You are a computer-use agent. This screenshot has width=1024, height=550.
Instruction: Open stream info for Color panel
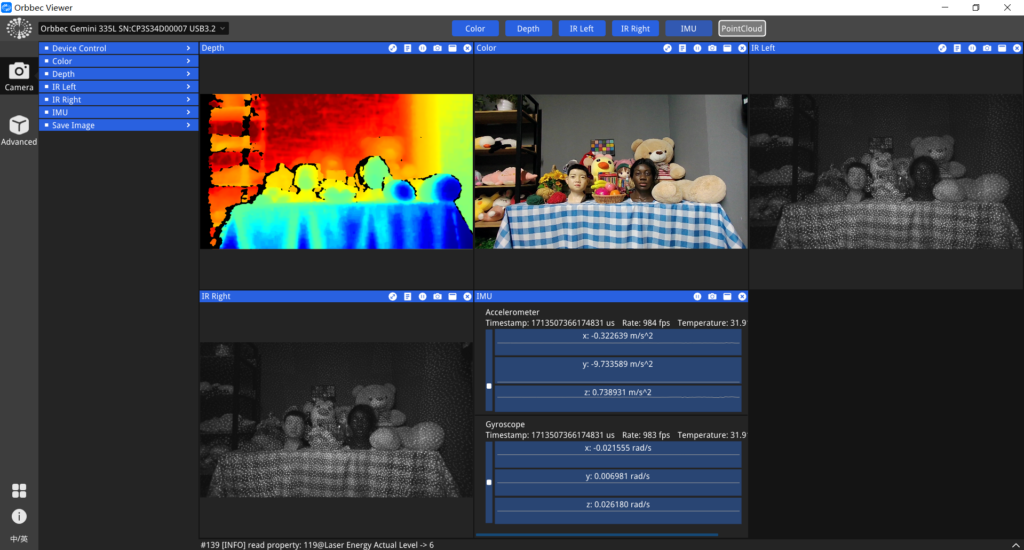682,48
